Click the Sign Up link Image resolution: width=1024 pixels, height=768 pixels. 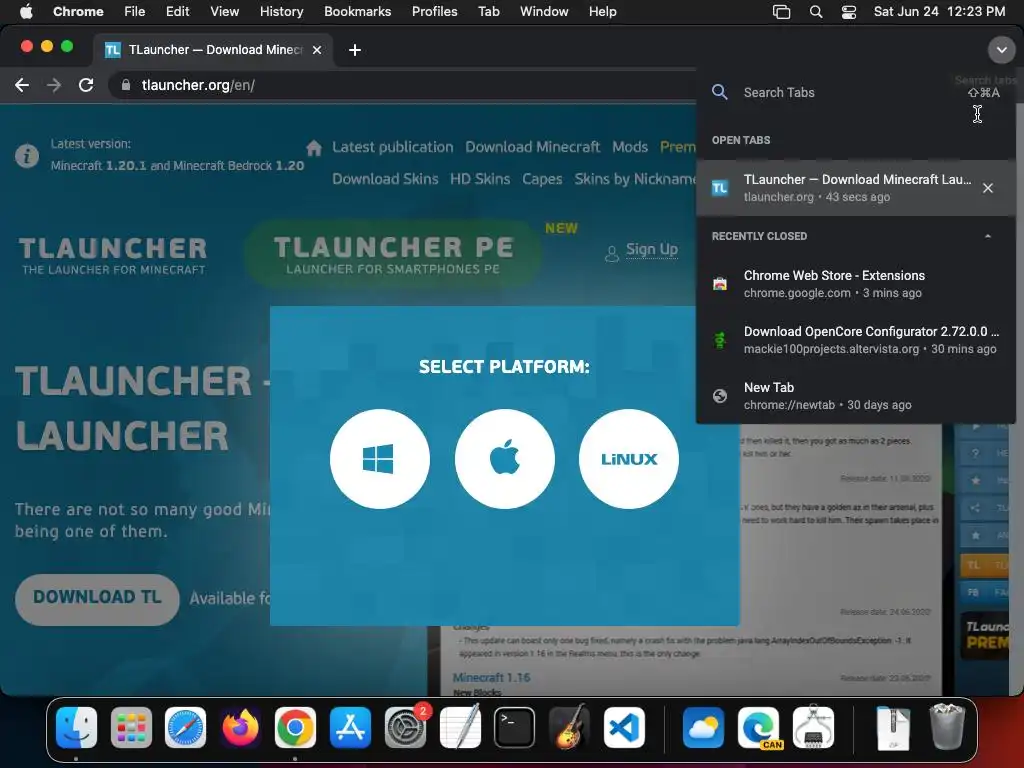coord(651,249)
